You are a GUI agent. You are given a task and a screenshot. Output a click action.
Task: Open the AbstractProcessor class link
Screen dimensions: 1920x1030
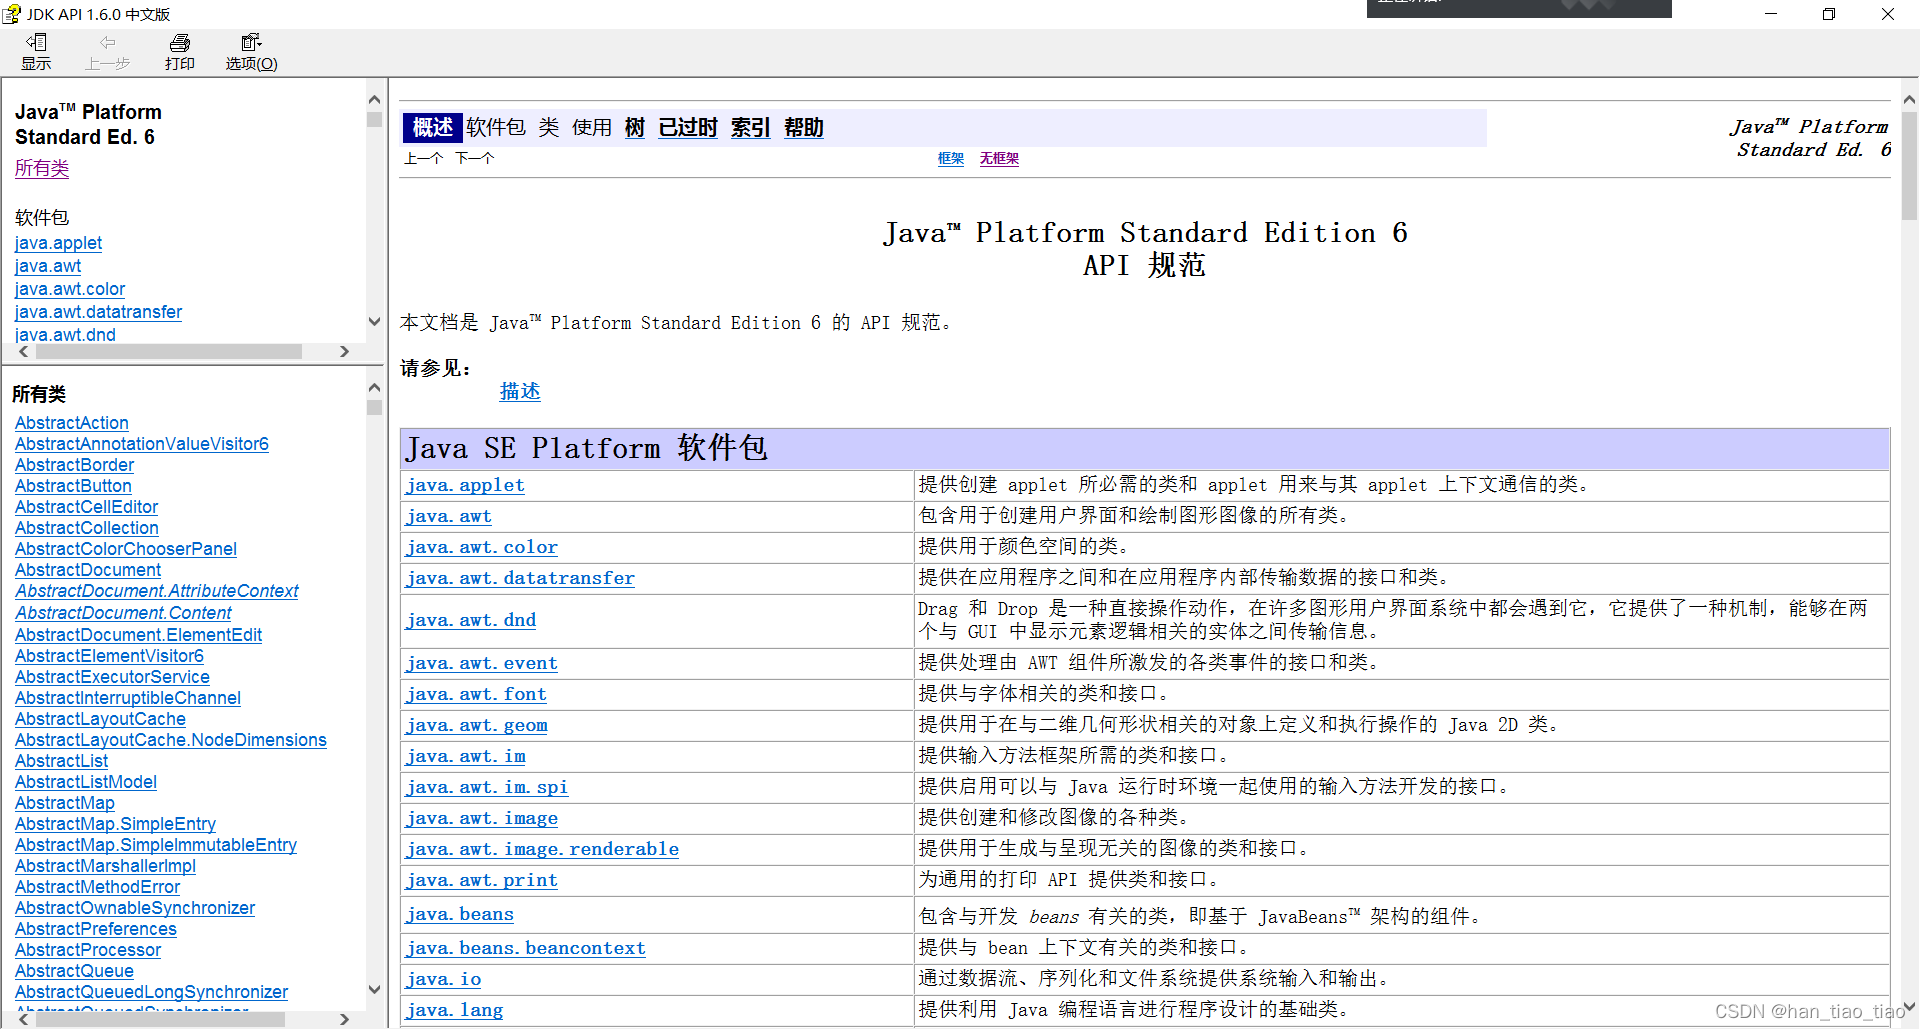click(88, 950)
